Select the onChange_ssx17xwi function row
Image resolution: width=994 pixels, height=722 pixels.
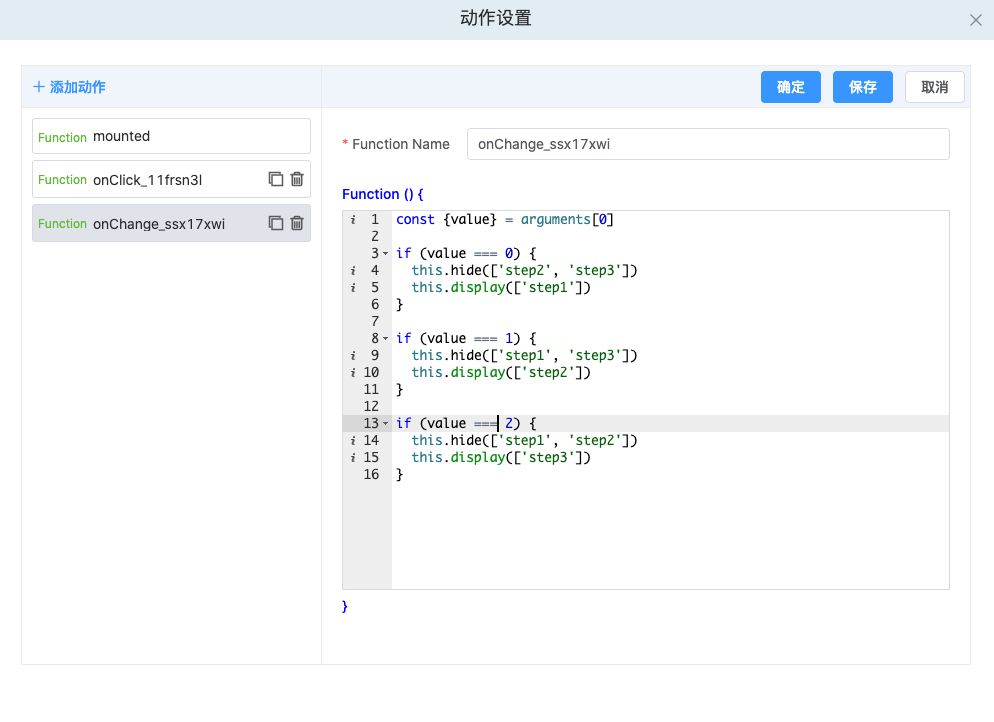click(x=171, y=223)
